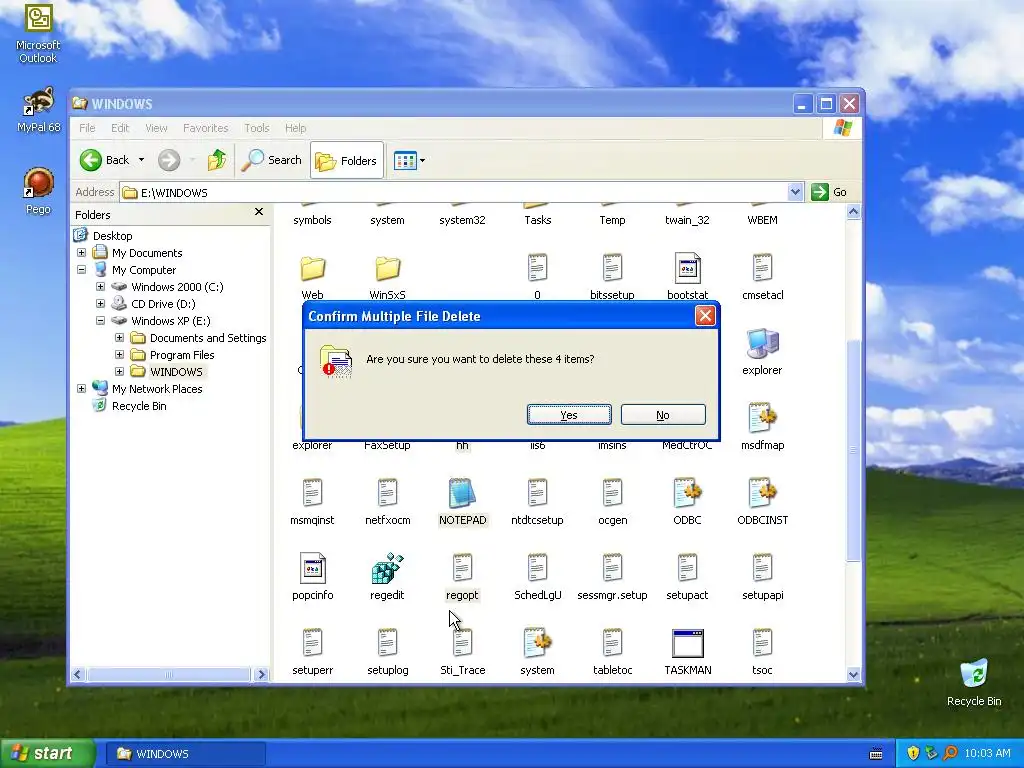Collapse the My Computer tree node
The height and width of the screenshot is (768, 1024).
coord(82,270)
